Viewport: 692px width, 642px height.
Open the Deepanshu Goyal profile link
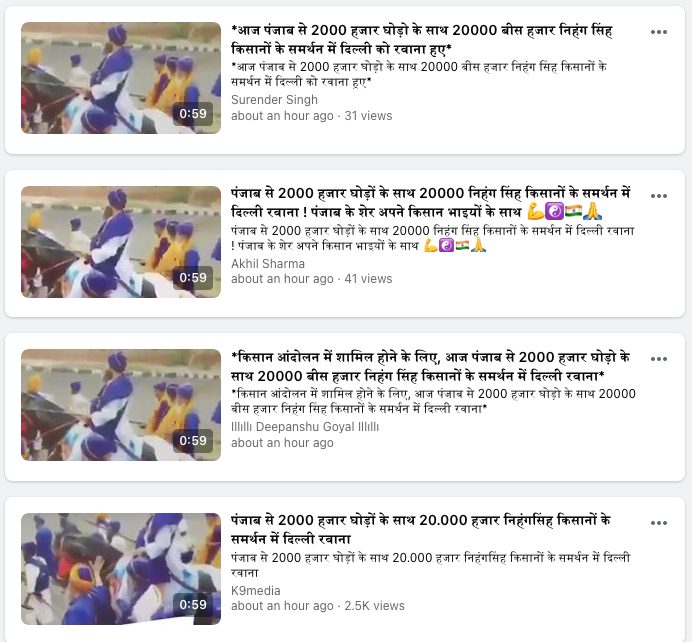click(305, 427)
